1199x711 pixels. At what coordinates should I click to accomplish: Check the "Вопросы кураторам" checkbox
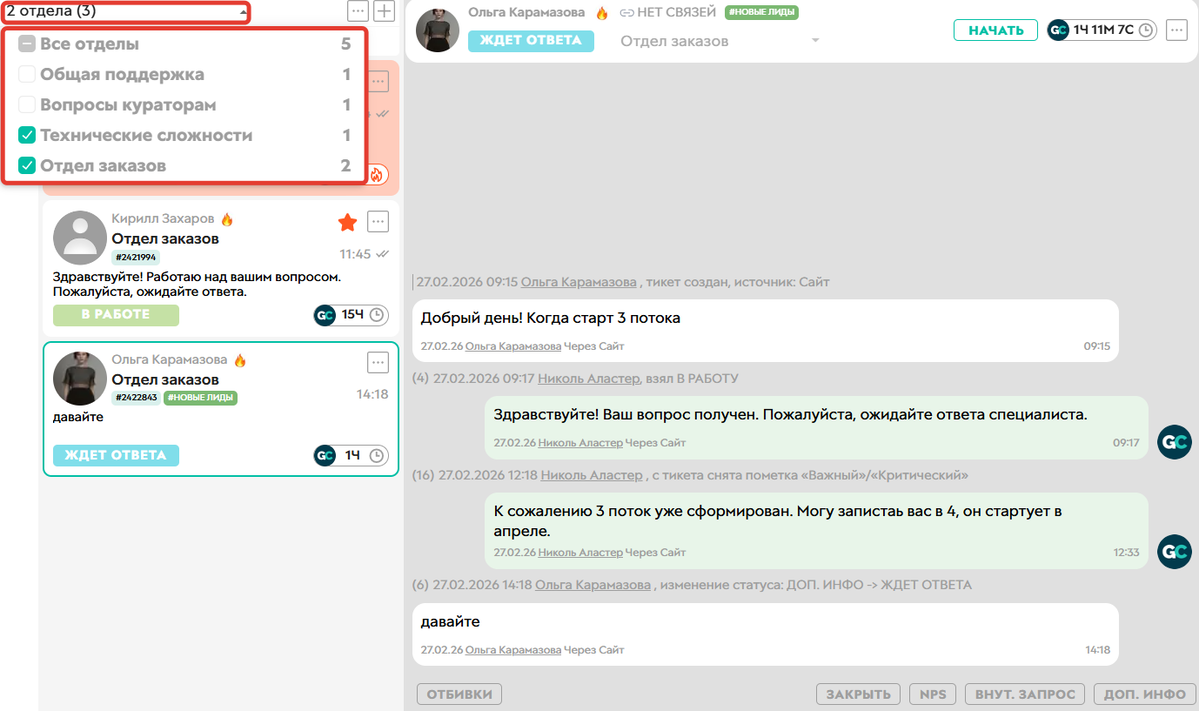coord(27,105)
